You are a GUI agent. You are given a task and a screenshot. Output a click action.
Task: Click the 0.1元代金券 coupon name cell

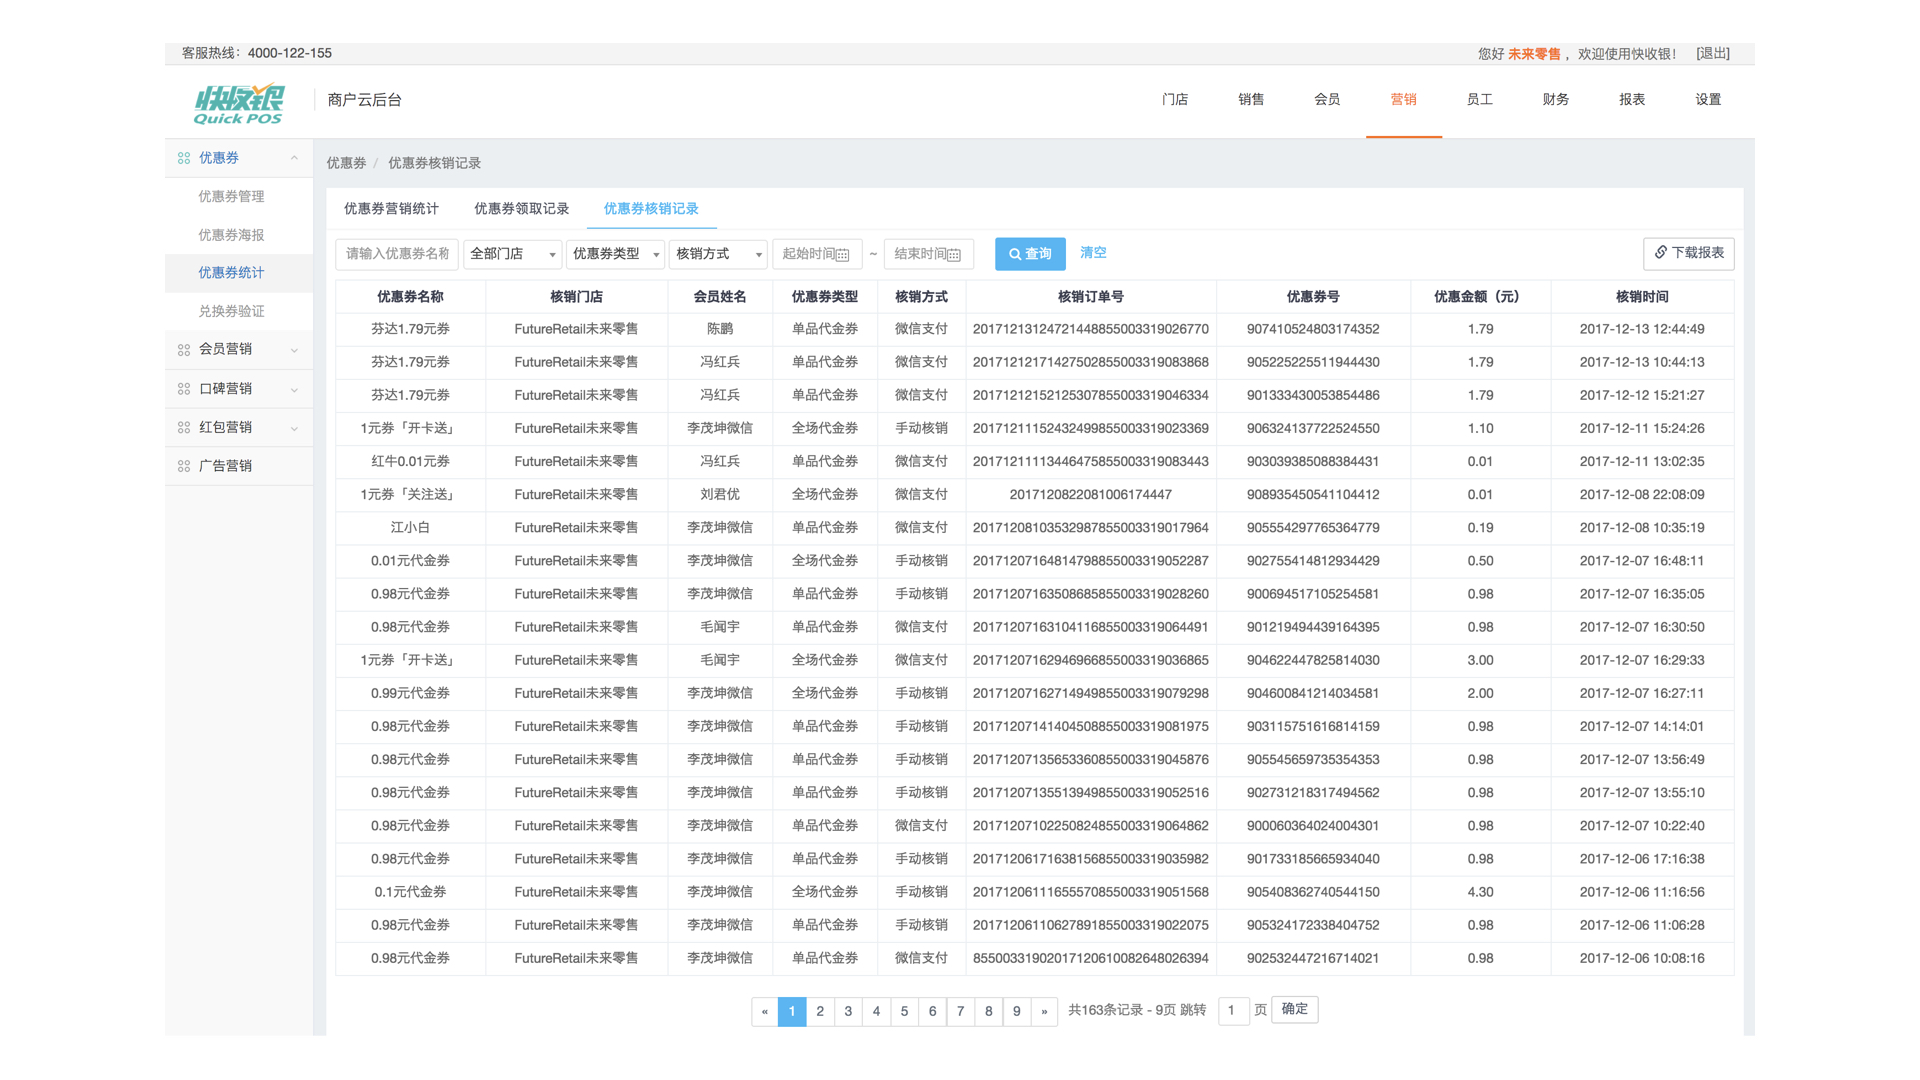click(410, 891)
